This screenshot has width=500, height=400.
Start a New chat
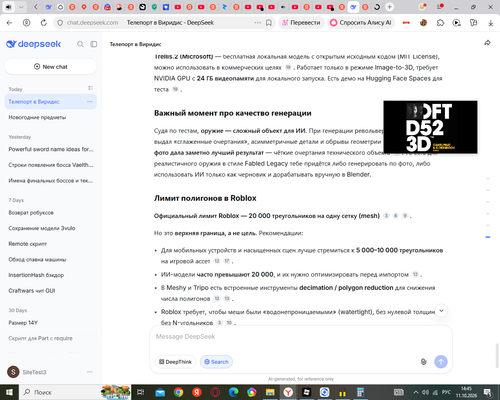[51, 67]
